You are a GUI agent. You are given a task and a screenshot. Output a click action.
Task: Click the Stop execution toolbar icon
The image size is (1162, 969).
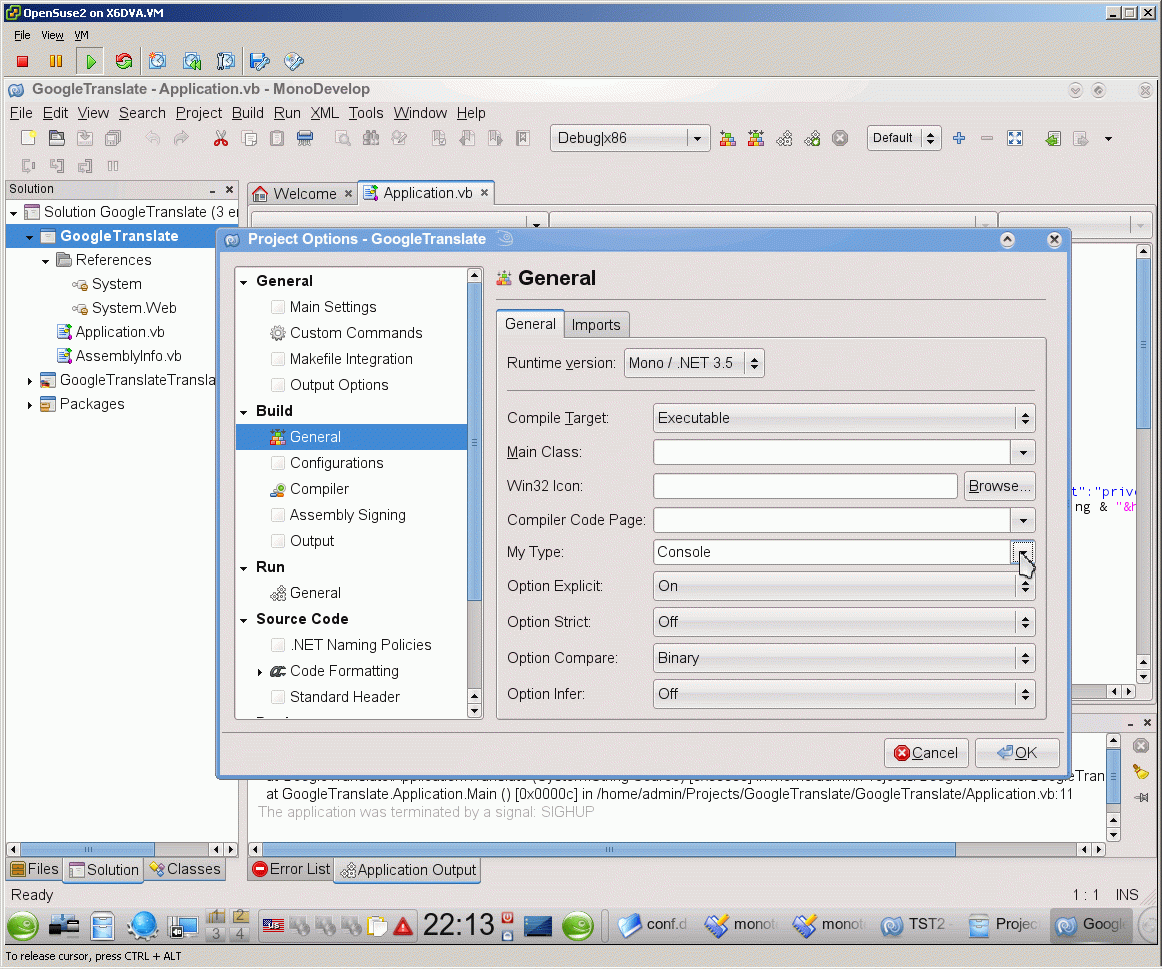[x=840, y=138]
